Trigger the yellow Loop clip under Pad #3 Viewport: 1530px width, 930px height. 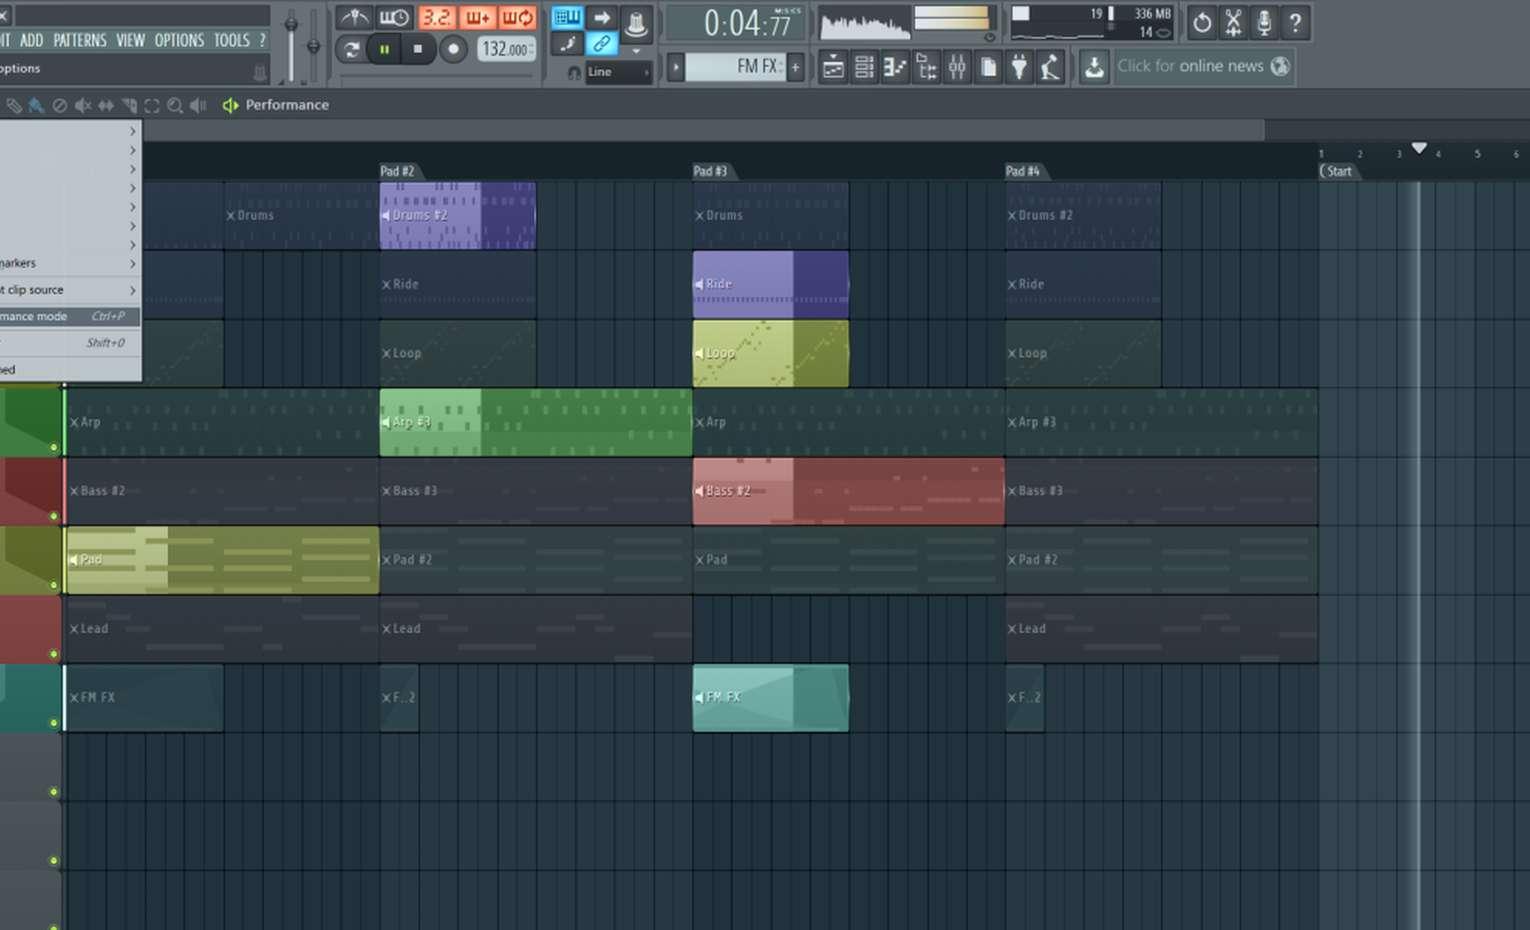pos(770,353)
